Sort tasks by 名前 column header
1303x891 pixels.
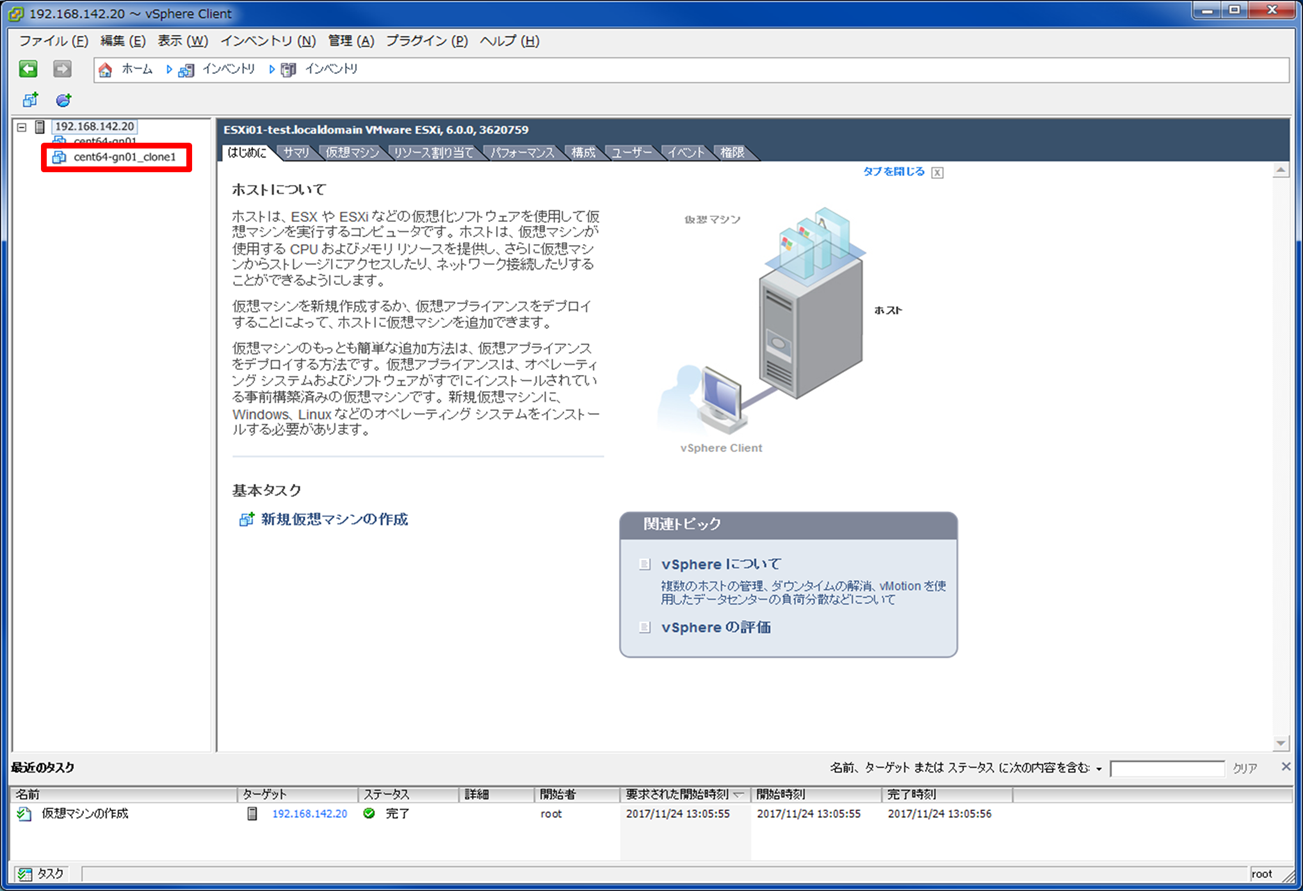click(124, 795)
